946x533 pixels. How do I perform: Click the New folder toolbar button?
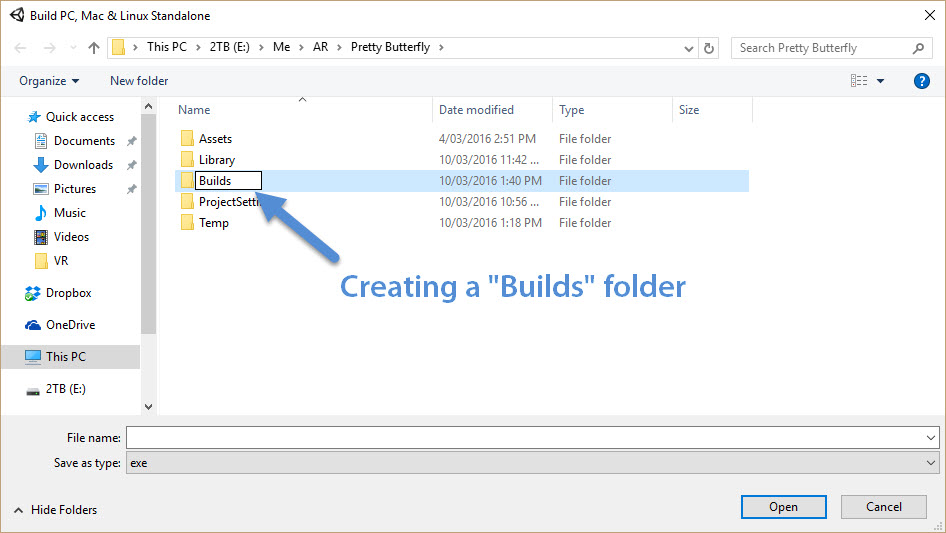point(139,81)
